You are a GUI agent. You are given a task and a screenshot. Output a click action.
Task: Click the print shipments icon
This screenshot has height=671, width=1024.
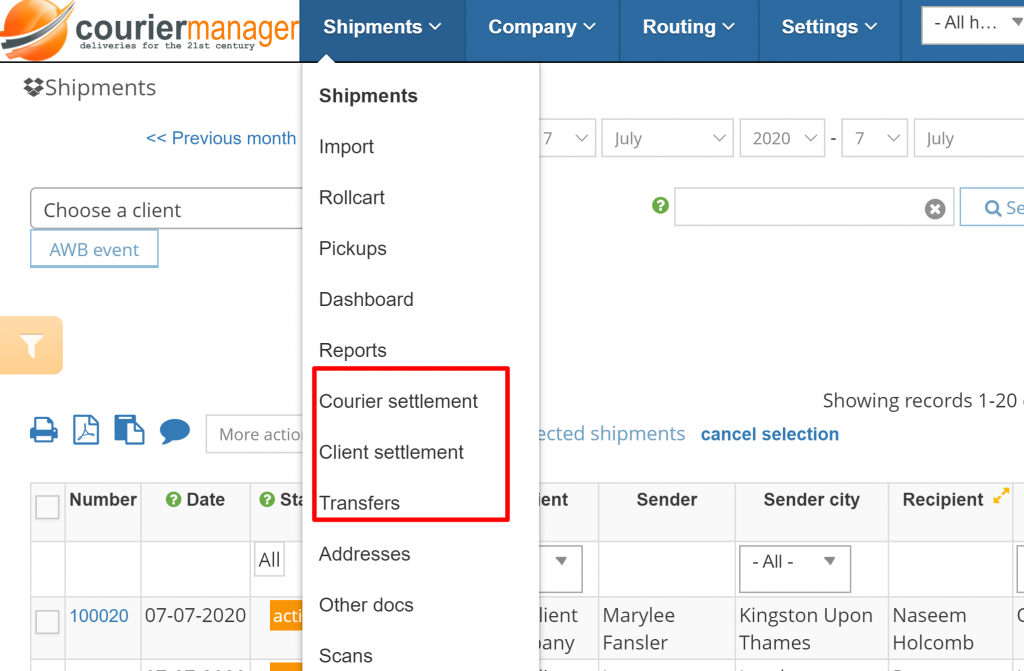point(43,431)
